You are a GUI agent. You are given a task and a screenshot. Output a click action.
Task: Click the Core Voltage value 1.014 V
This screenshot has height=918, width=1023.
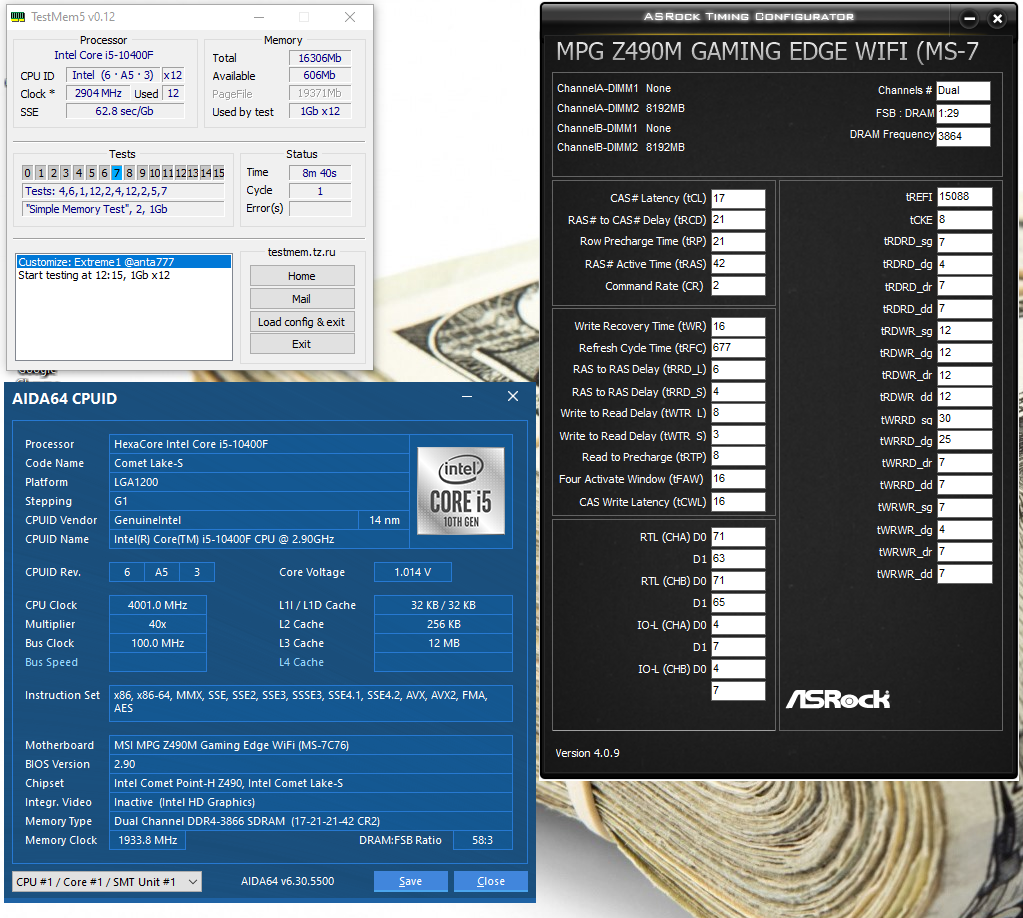(x=412, y=572)
